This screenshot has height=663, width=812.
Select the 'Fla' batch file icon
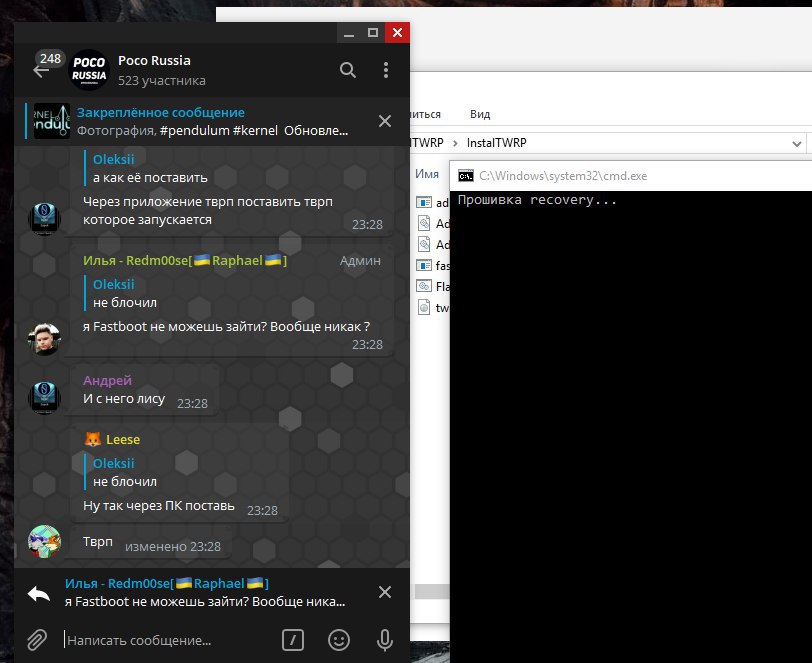(424, 286)
